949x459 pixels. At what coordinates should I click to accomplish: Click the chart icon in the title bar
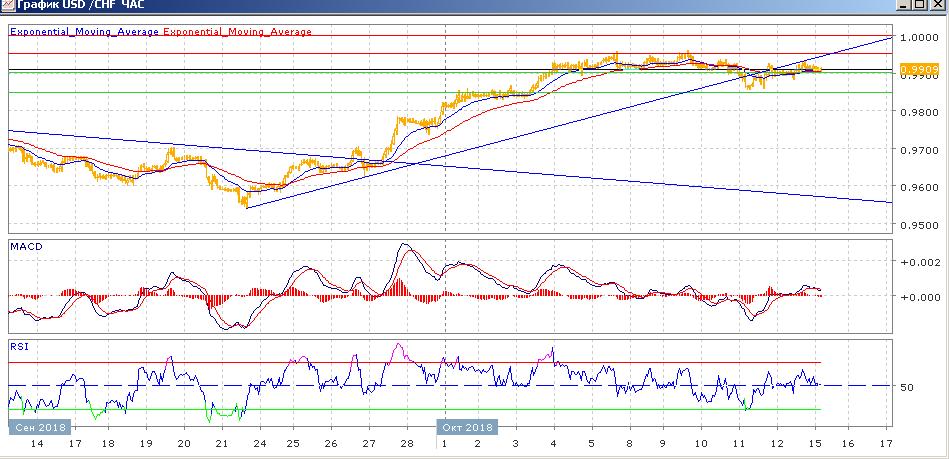(x=7, y=5)
